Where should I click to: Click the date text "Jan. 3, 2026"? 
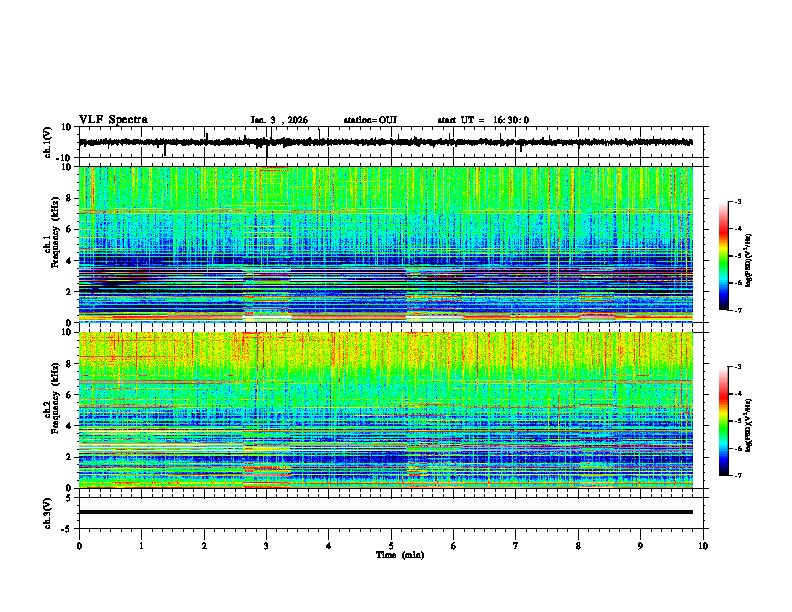(279, 120)
